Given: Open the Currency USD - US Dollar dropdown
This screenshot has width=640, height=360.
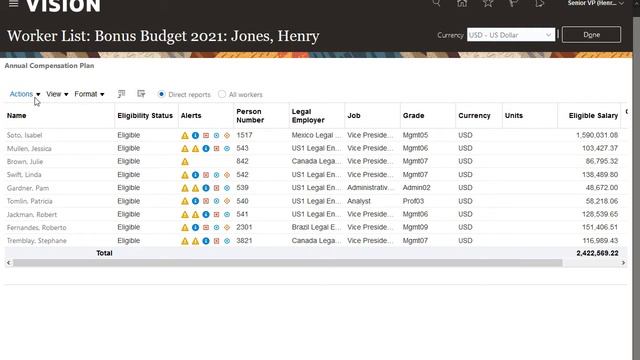Looking at the screenshot, I should click(x=511, y=35).
